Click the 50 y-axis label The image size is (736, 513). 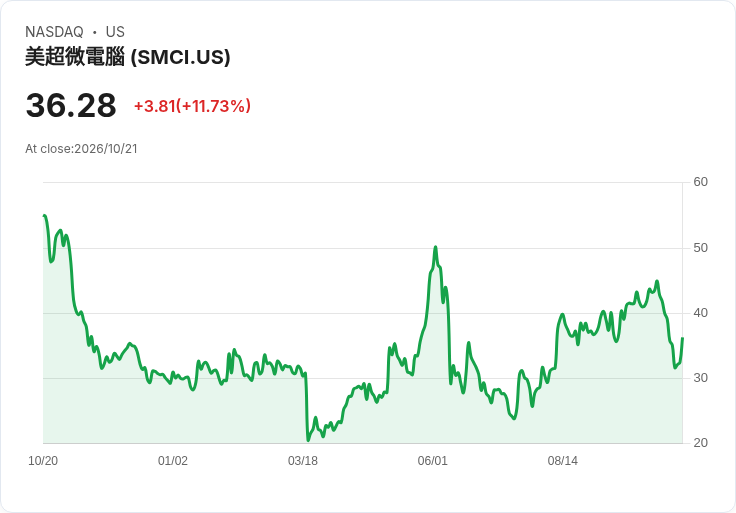pyautogui.click(x=700, y=248)
